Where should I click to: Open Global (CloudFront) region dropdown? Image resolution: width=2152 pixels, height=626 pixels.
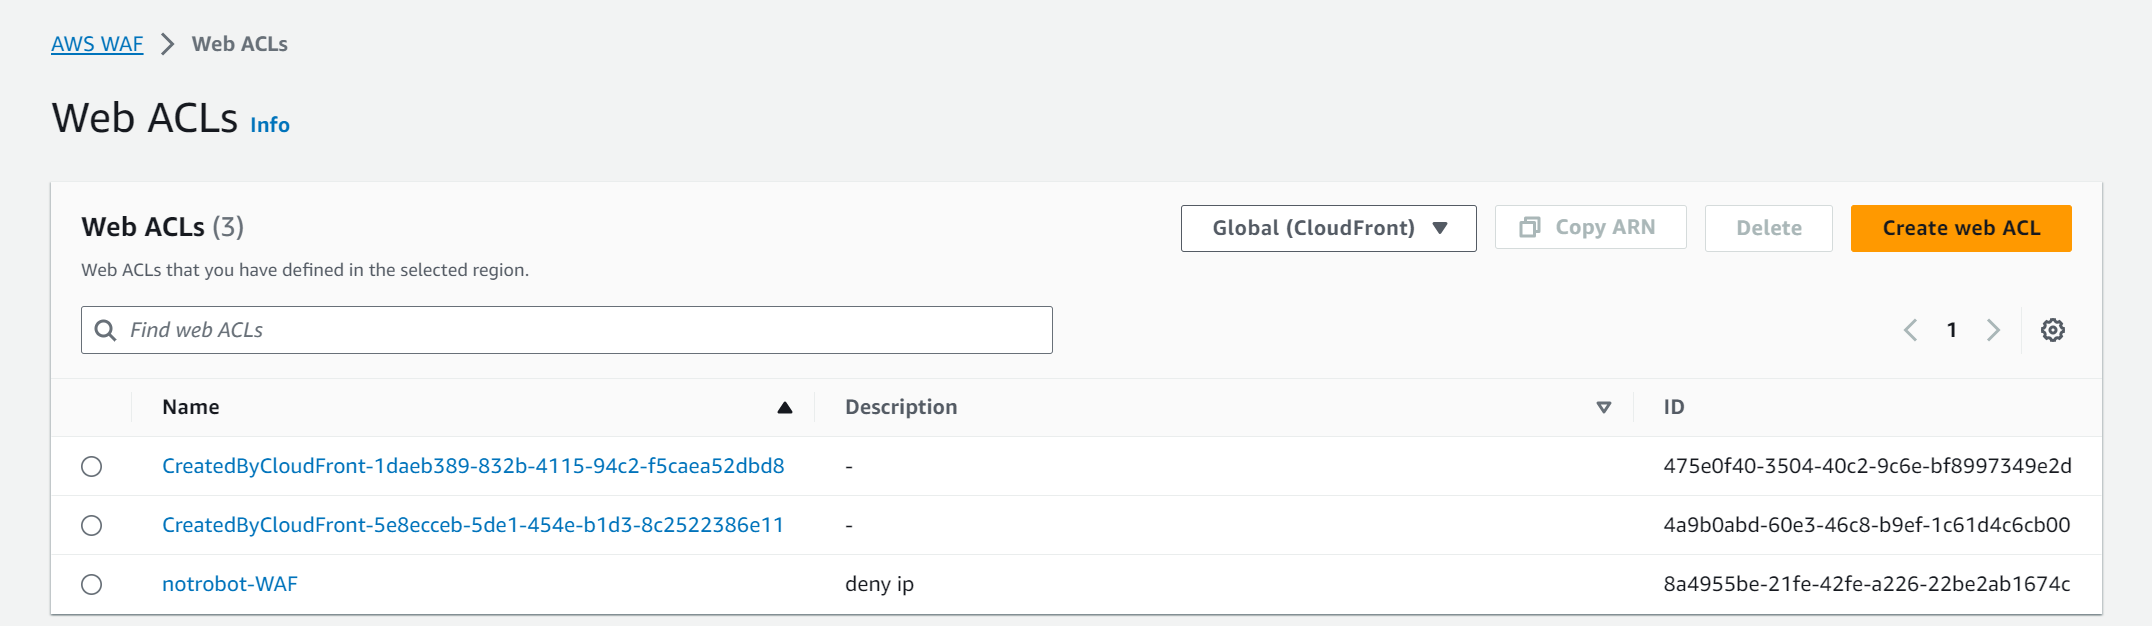tap(1328, 228)
